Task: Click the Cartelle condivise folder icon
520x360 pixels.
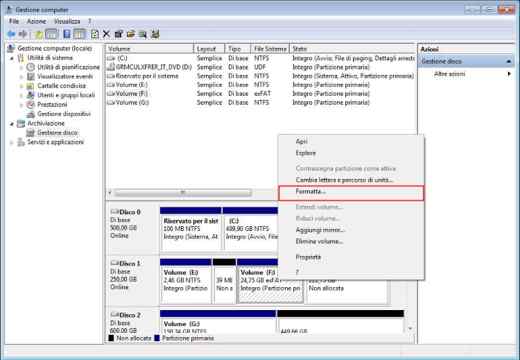Action: click(31, 86)
